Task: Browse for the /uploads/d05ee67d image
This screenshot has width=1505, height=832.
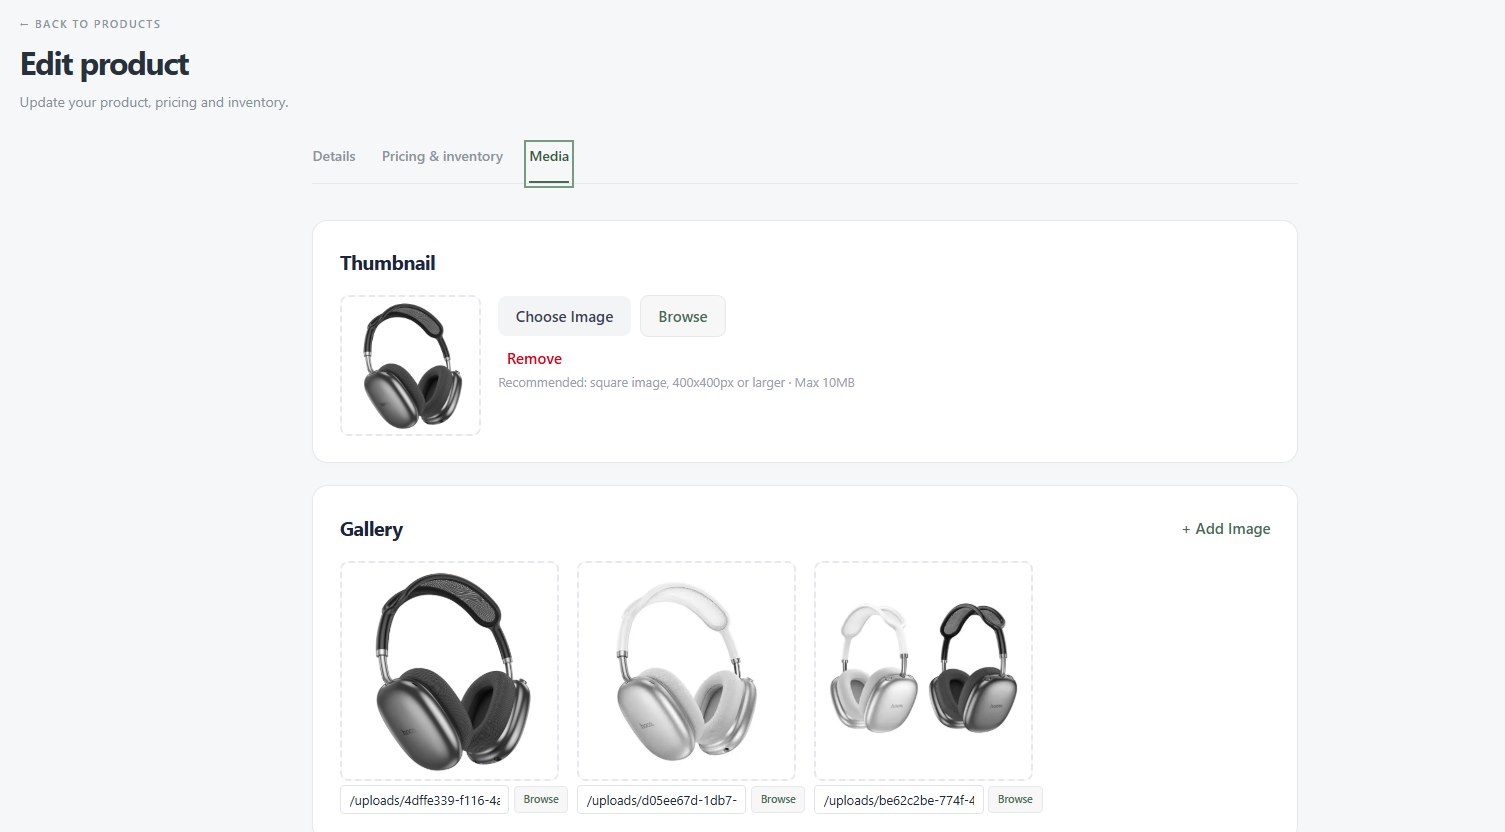Action: (778, 799)
